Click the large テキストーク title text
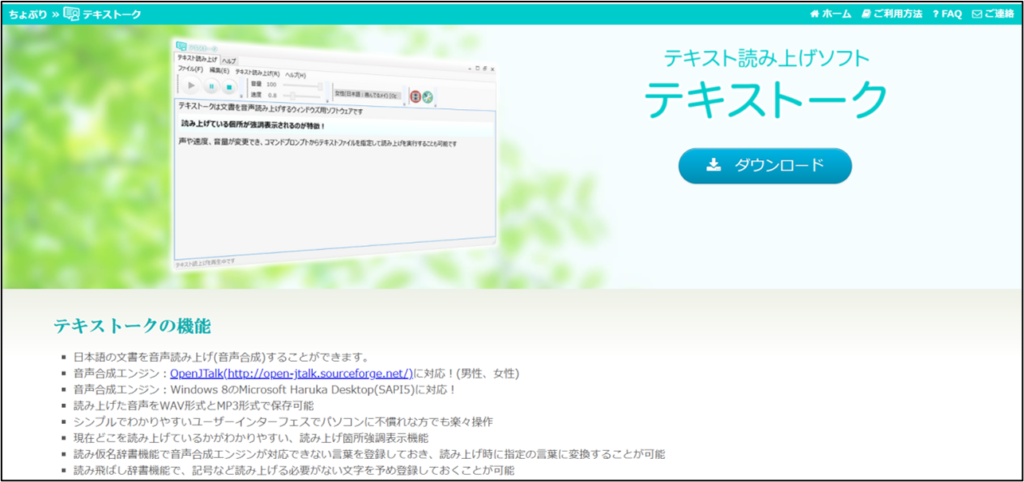This screenshot has width=1024, height=482. click(765, 98)
